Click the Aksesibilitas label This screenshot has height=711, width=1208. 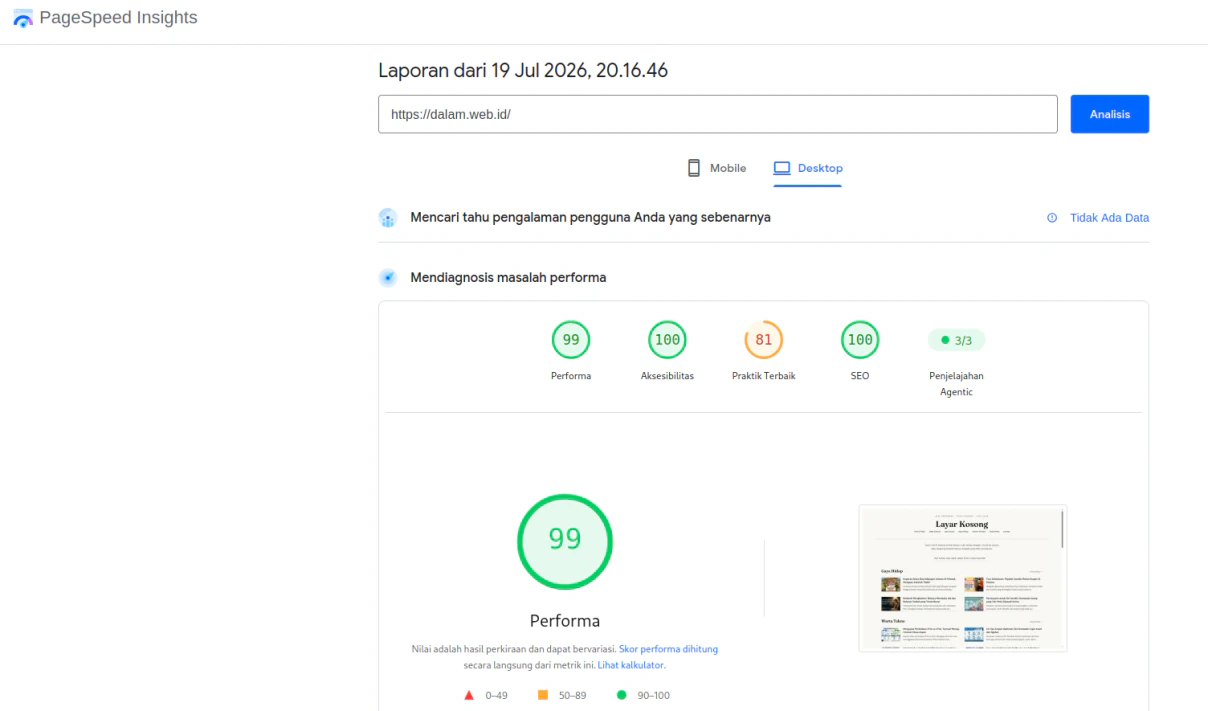tap(667, 376)
